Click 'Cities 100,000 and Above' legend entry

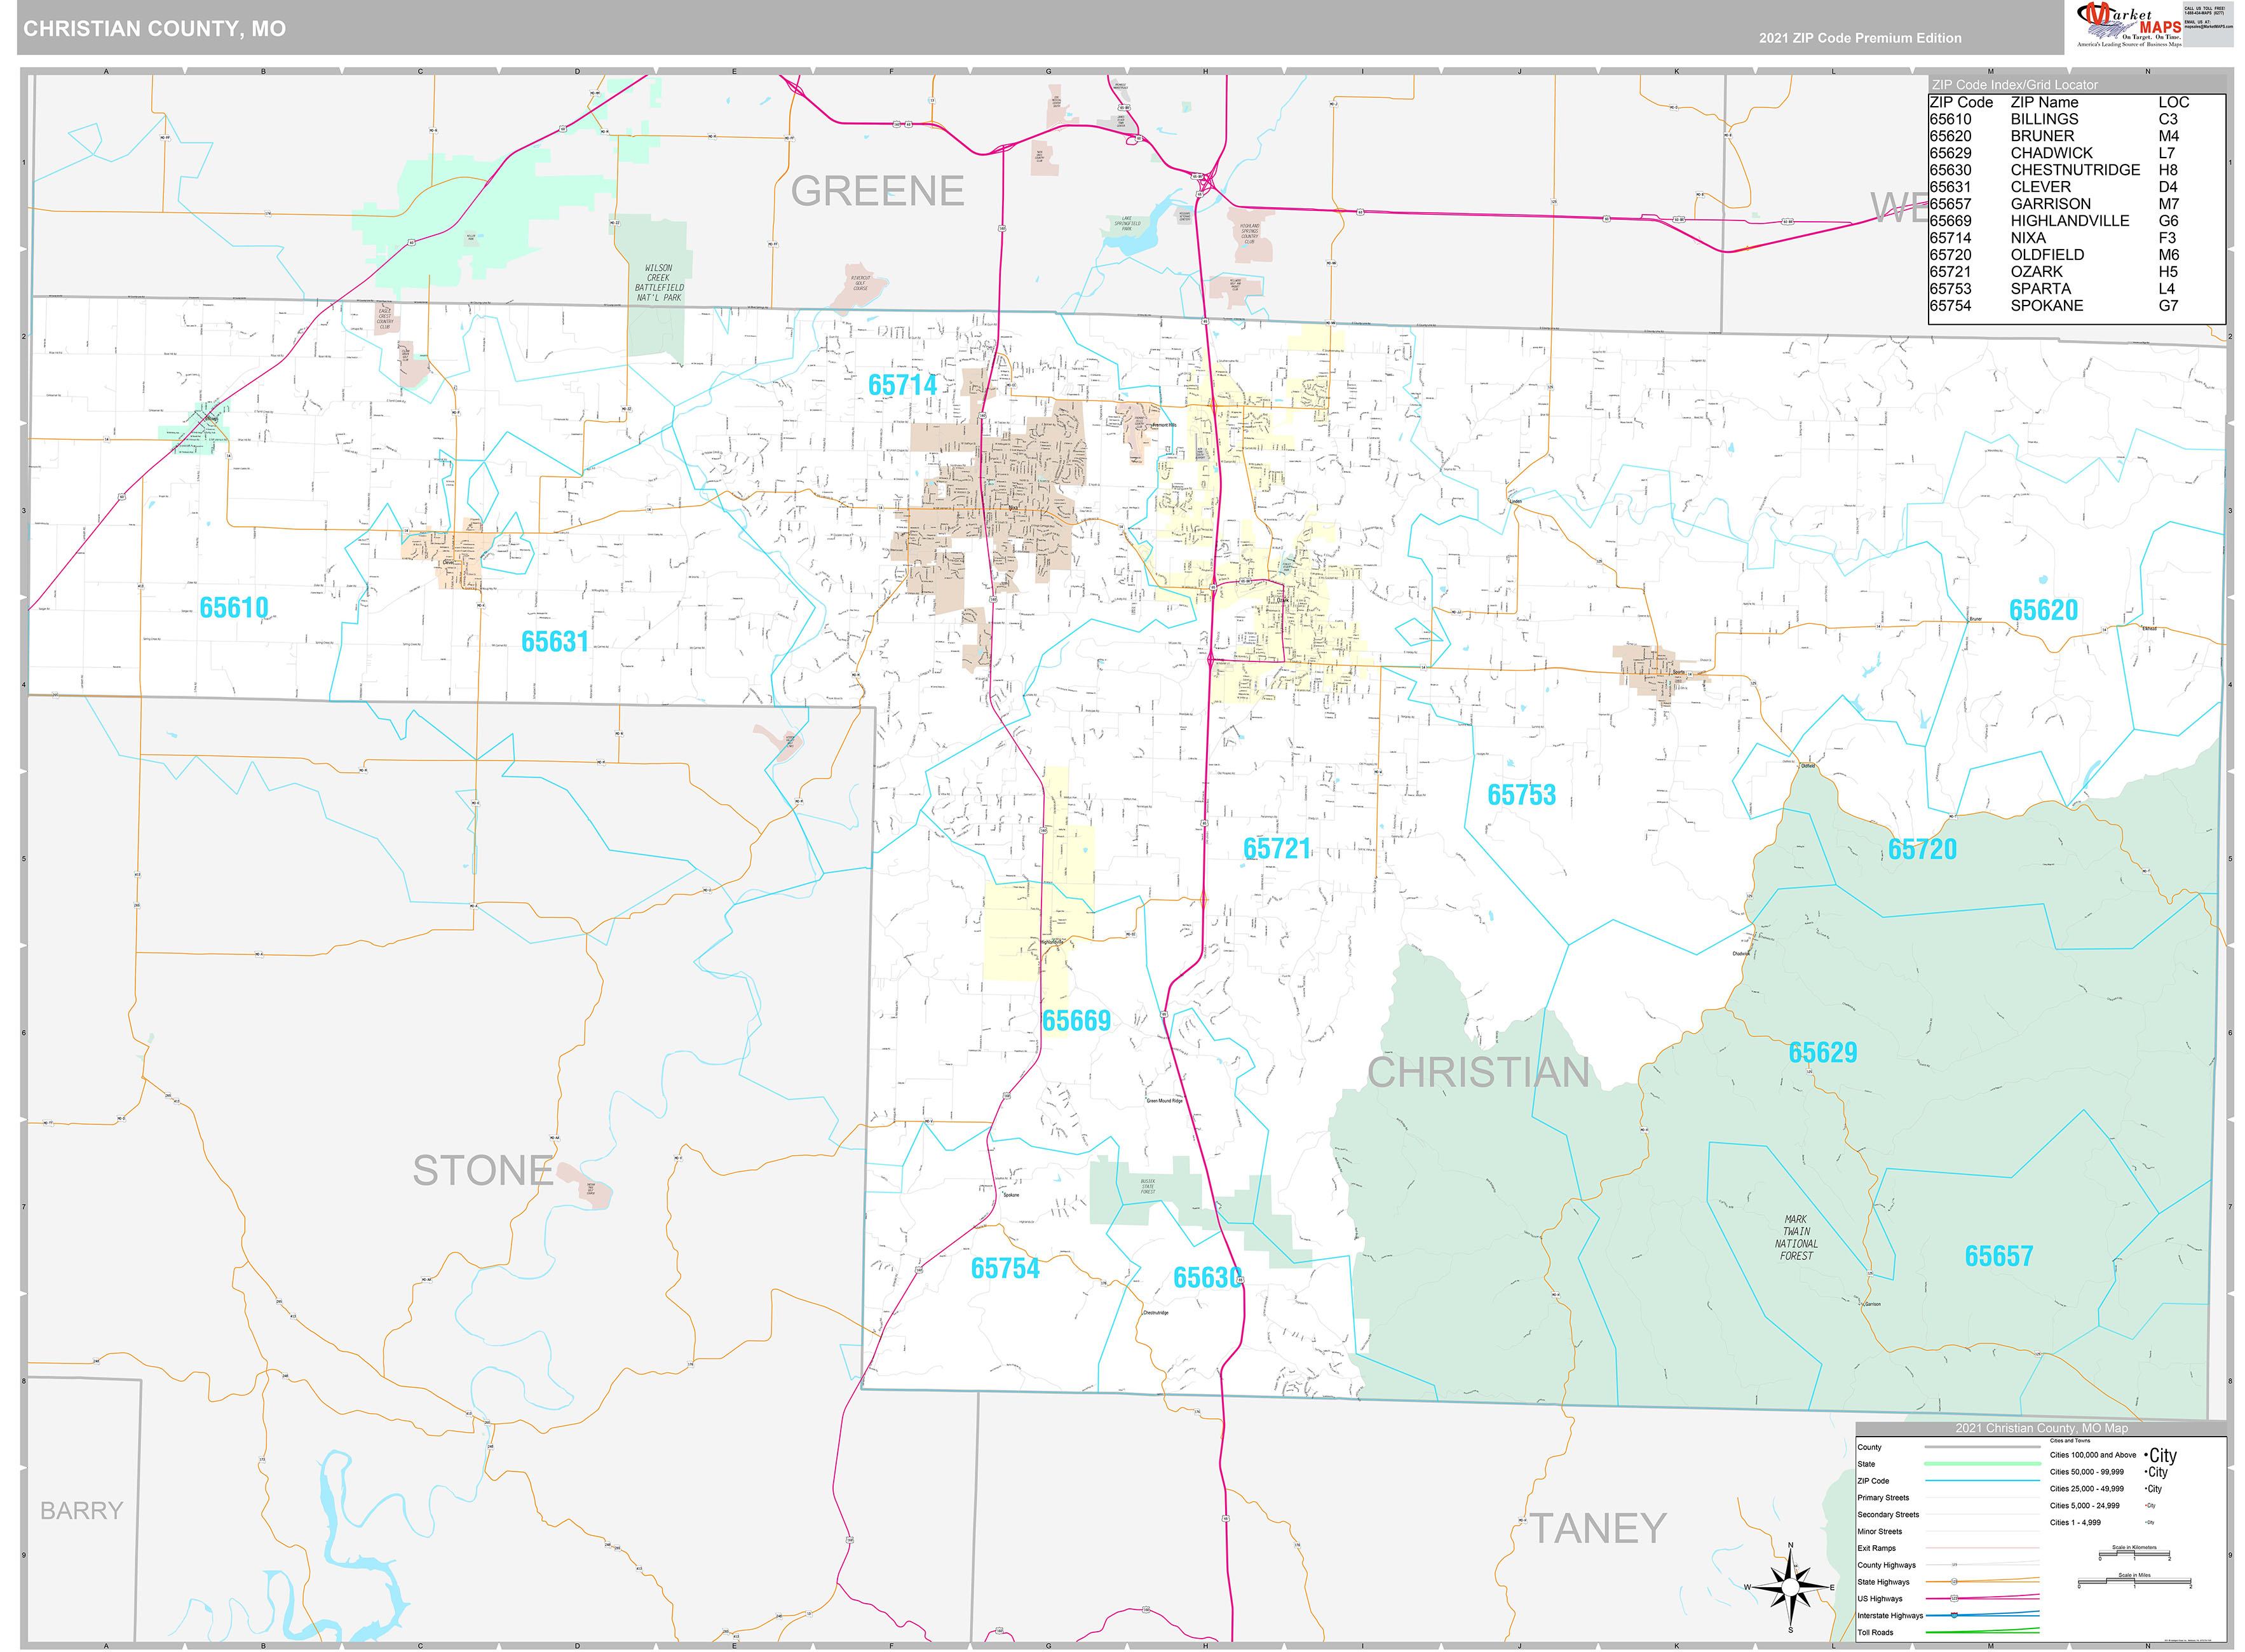[2093, 1456]
